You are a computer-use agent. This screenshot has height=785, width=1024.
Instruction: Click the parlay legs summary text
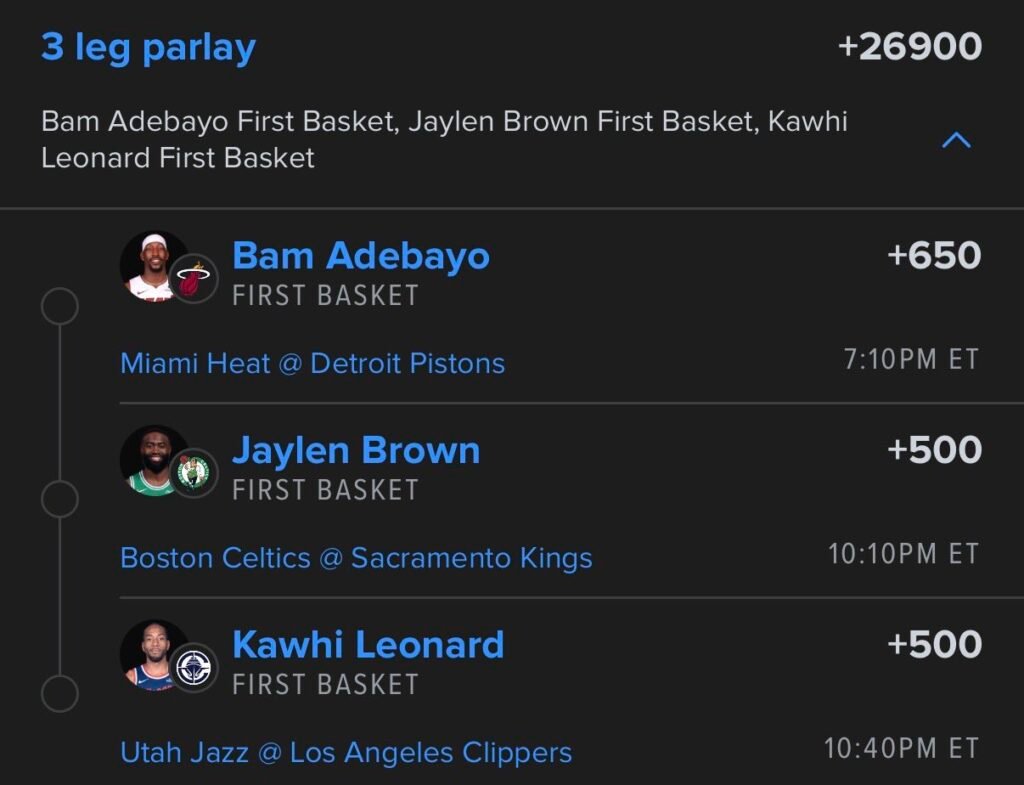click(x=444, y=139)
